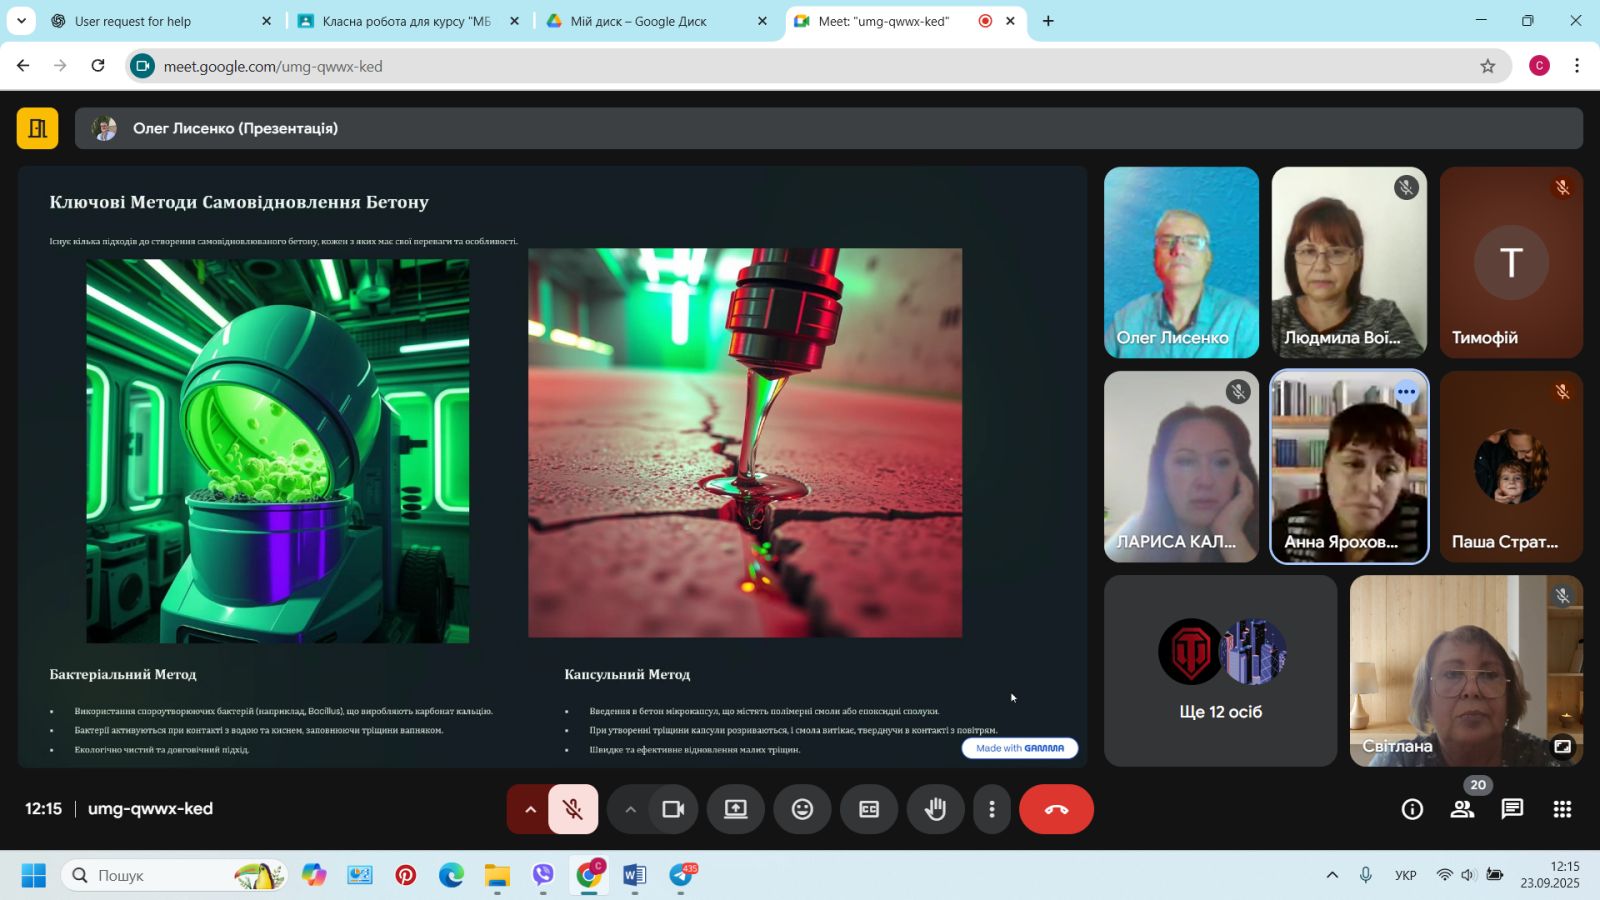Open the meeting details info icon
This screenshot has height=900, width=1600.
point(1412,809)
